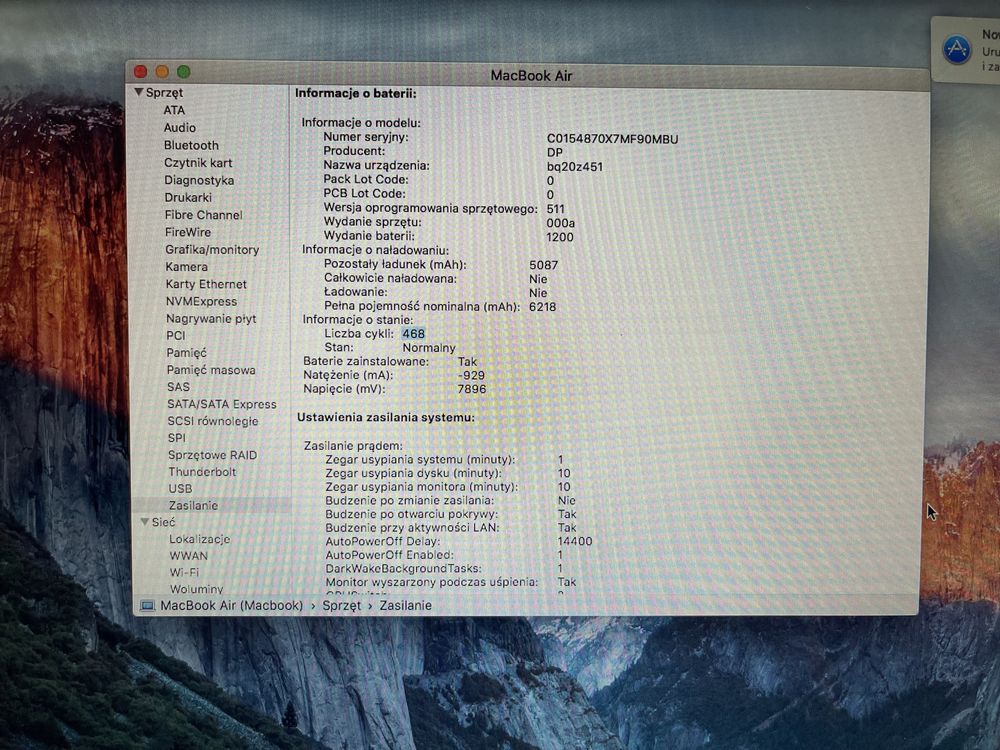Open FireWire section
This screenshot has width=1000, height=750.
pyautogui.click(x=188, y=232)
